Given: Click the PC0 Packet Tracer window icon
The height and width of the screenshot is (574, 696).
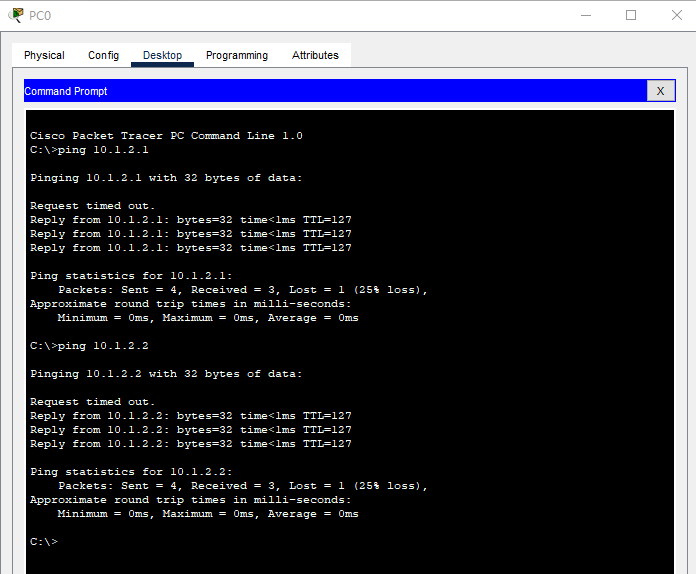Looking at the screenshot, I should click(16, 15).
